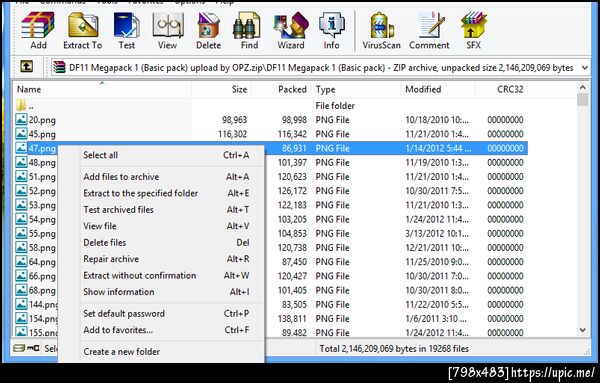Sort by the Size column header
The height and width of the screenshot is (383, 600).
click(221, 89)
